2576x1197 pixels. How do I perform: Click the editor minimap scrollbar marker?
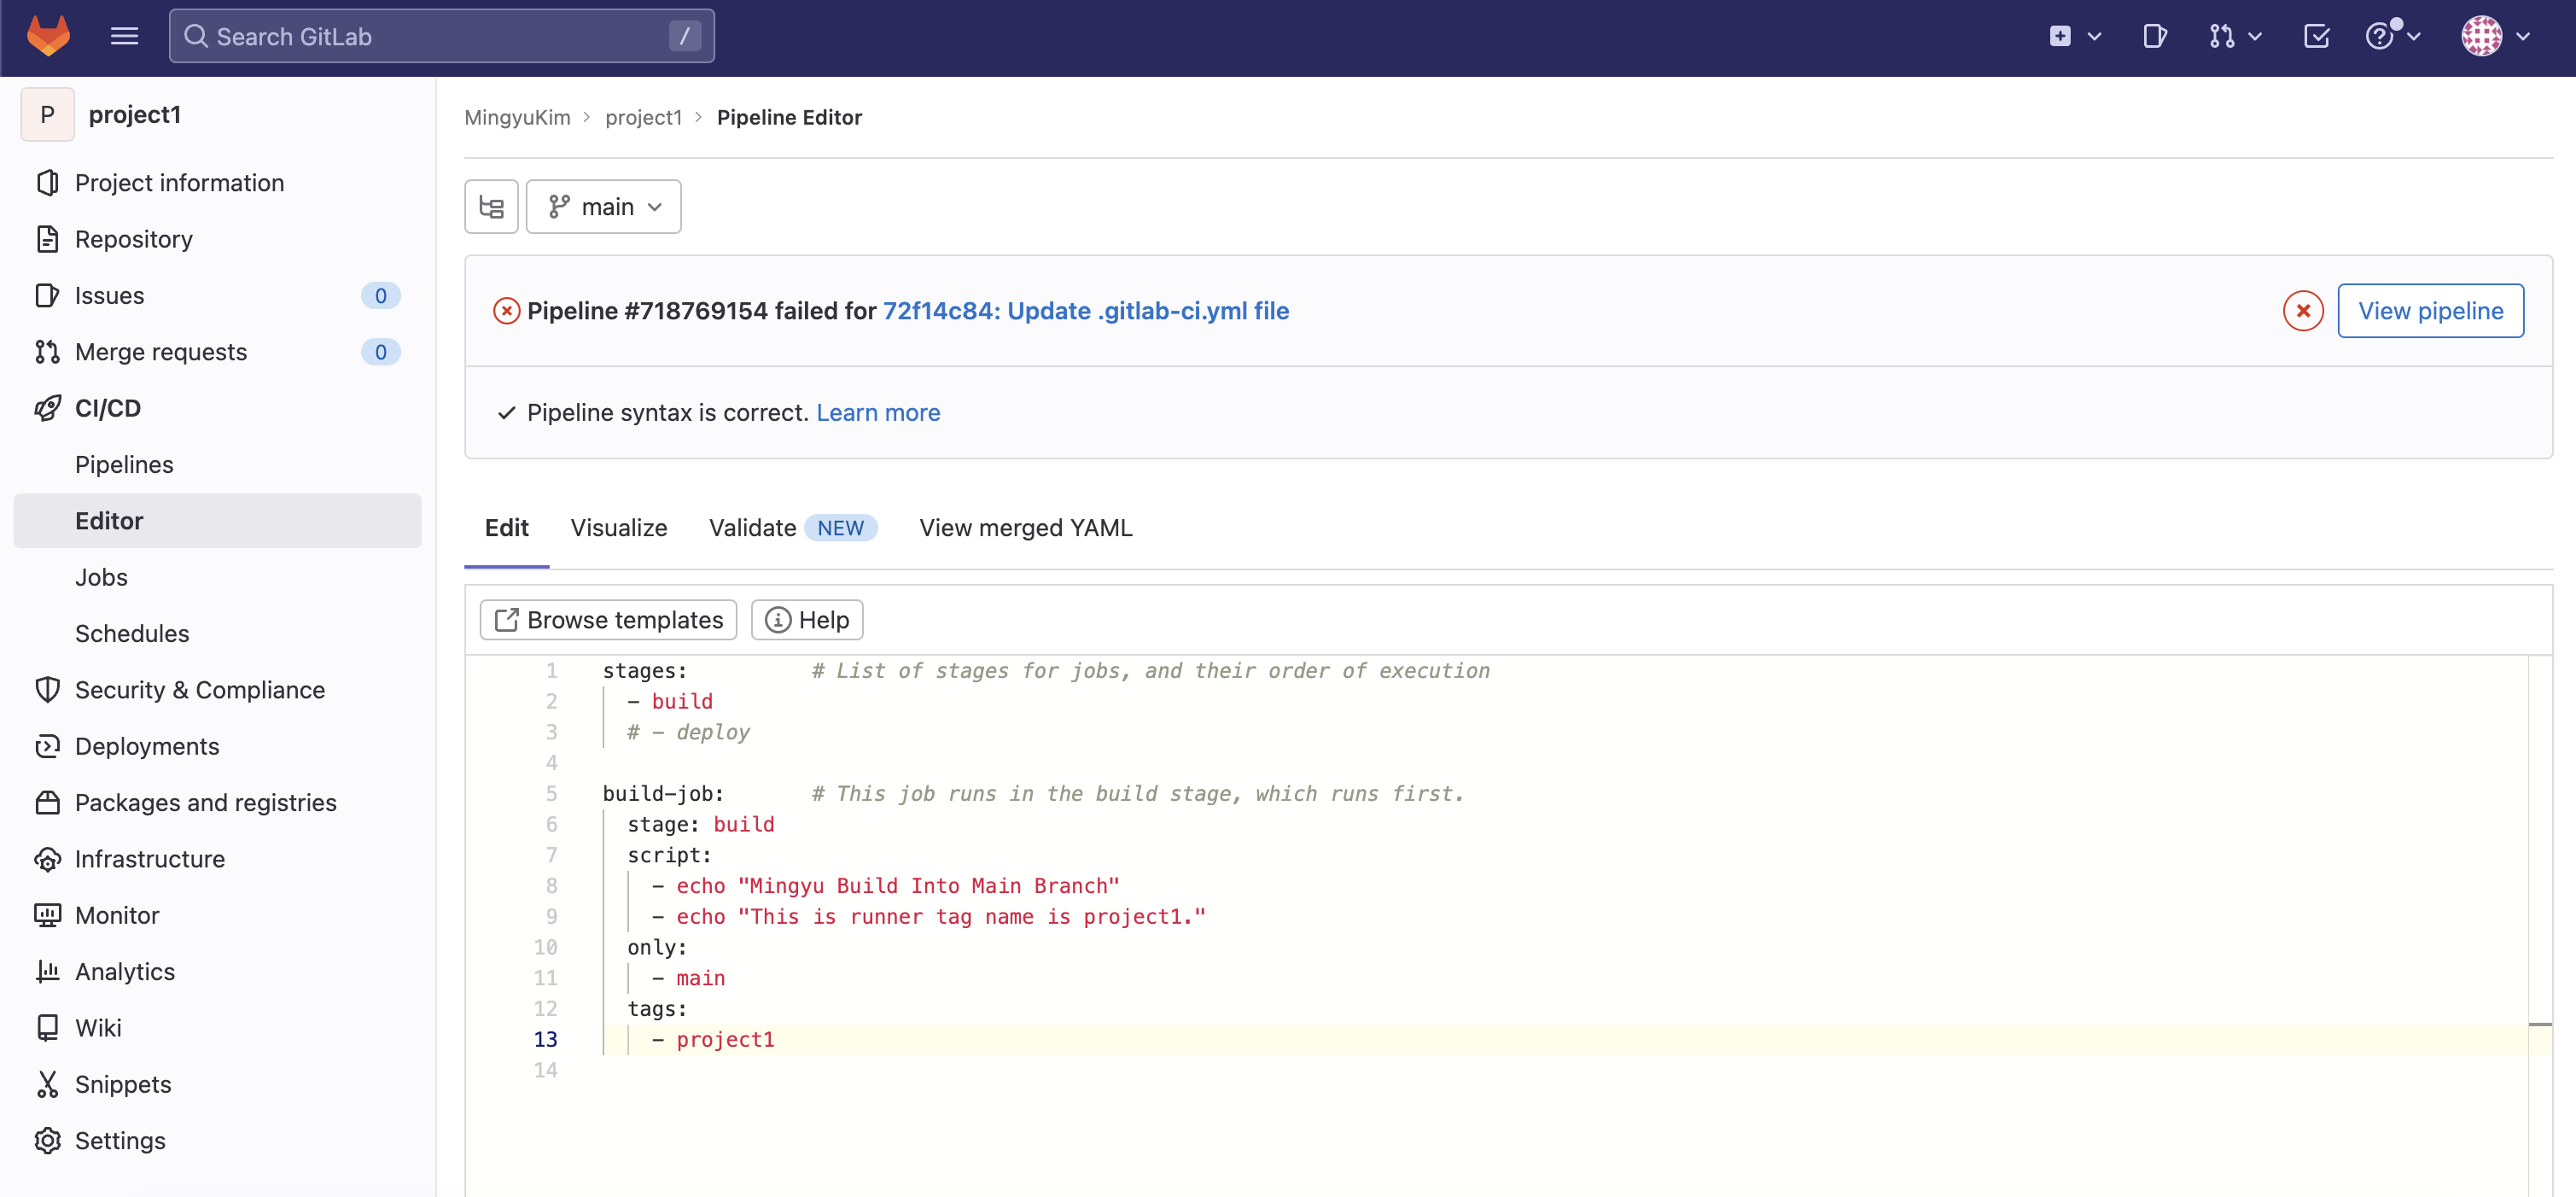[2539, 1025]
